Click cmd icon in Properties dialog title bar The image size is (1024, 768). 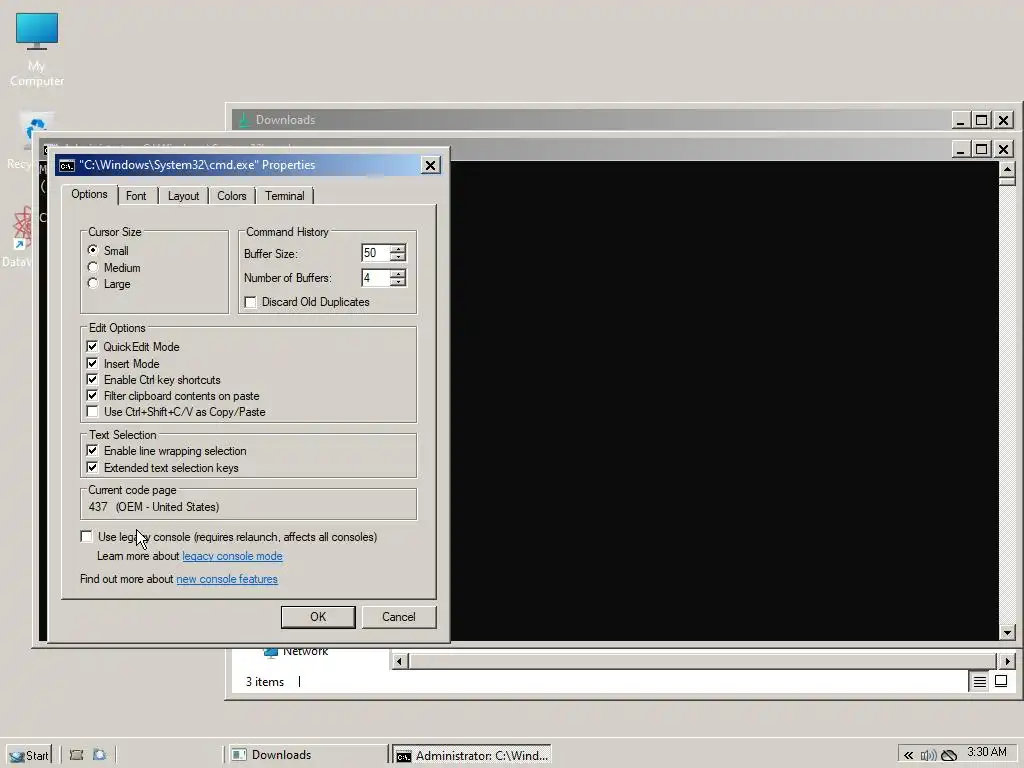67,165
